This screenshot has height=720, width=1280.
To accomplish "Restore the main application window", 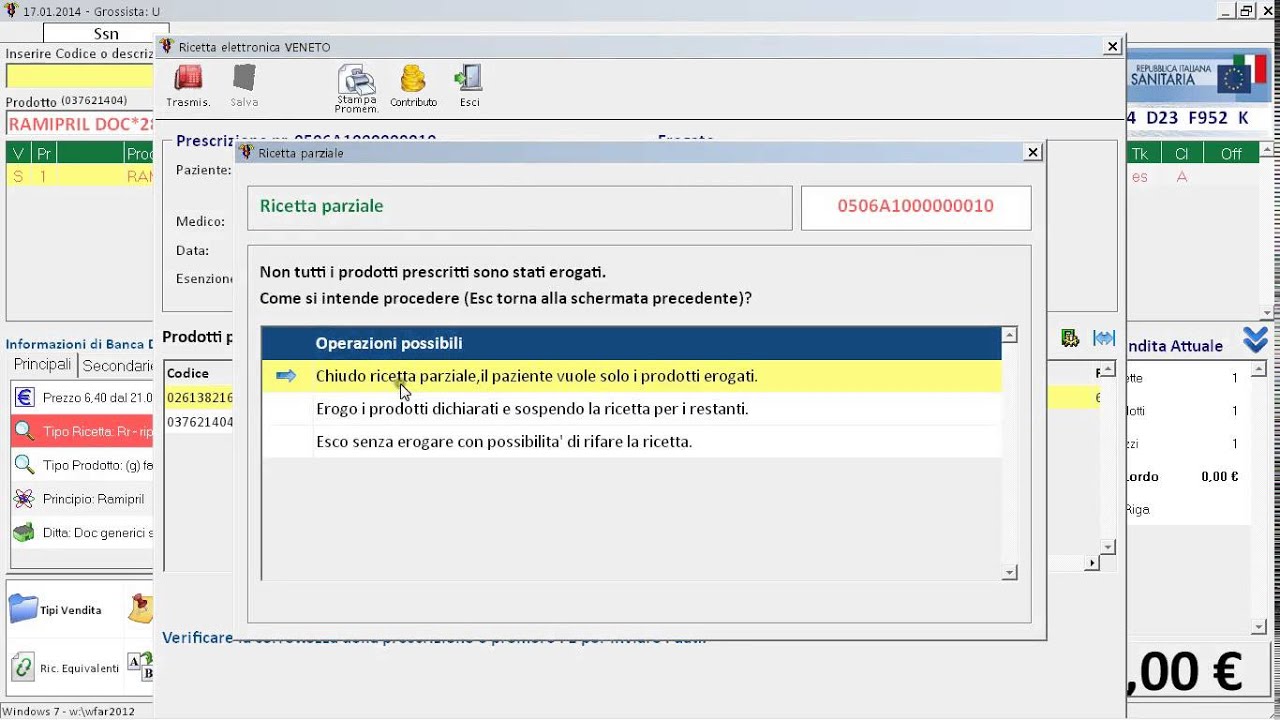I will click(1246, 10).
